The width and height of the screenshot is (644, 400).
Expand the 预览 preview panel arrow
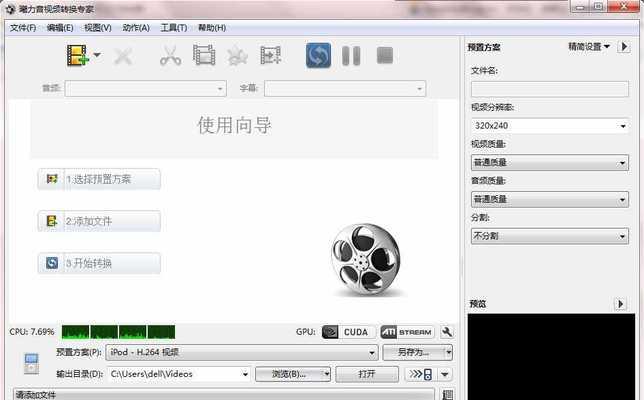click(620, 304)
